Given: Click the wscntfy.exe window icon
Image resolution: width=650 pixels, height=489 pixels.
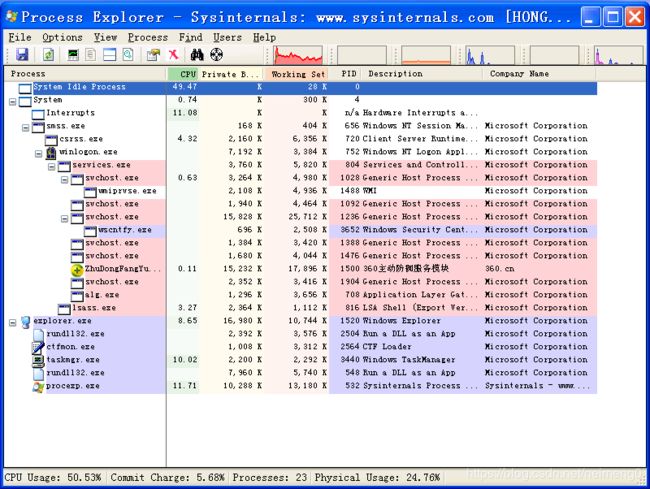Looking at the screenshot, I should (90, 231).
